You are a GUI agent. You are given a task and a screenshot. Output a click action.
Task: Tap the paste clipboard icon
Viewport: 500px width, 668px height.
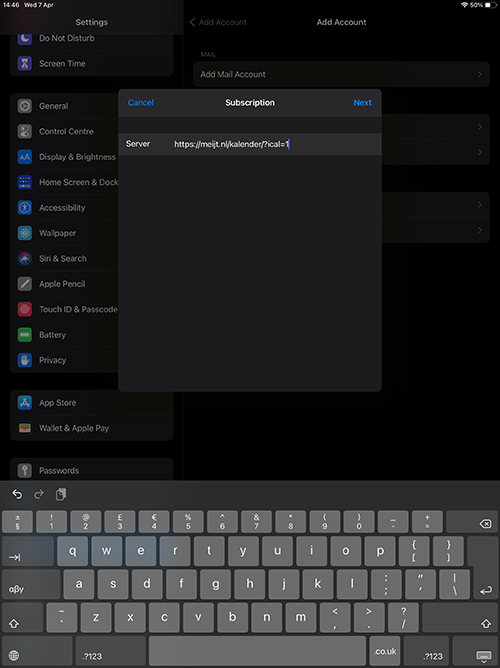click(x=61, y=494)
